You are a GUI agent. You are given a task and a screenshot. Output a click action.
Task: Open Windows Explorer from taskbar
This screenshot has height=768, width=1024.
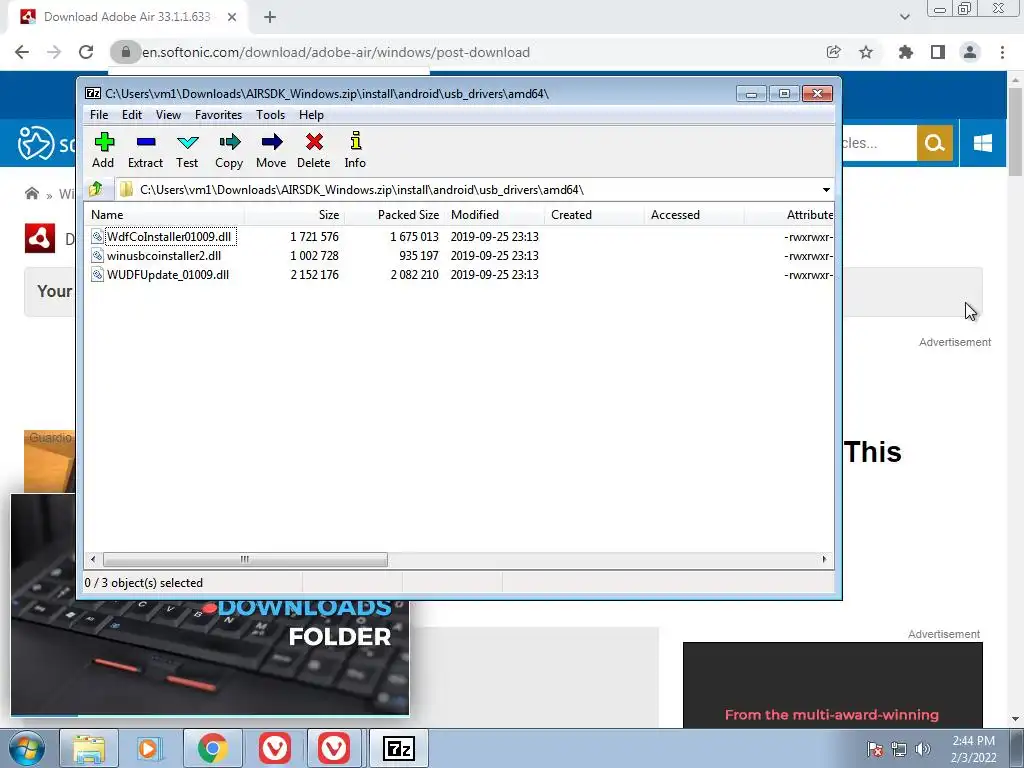(x=89, y=748)
